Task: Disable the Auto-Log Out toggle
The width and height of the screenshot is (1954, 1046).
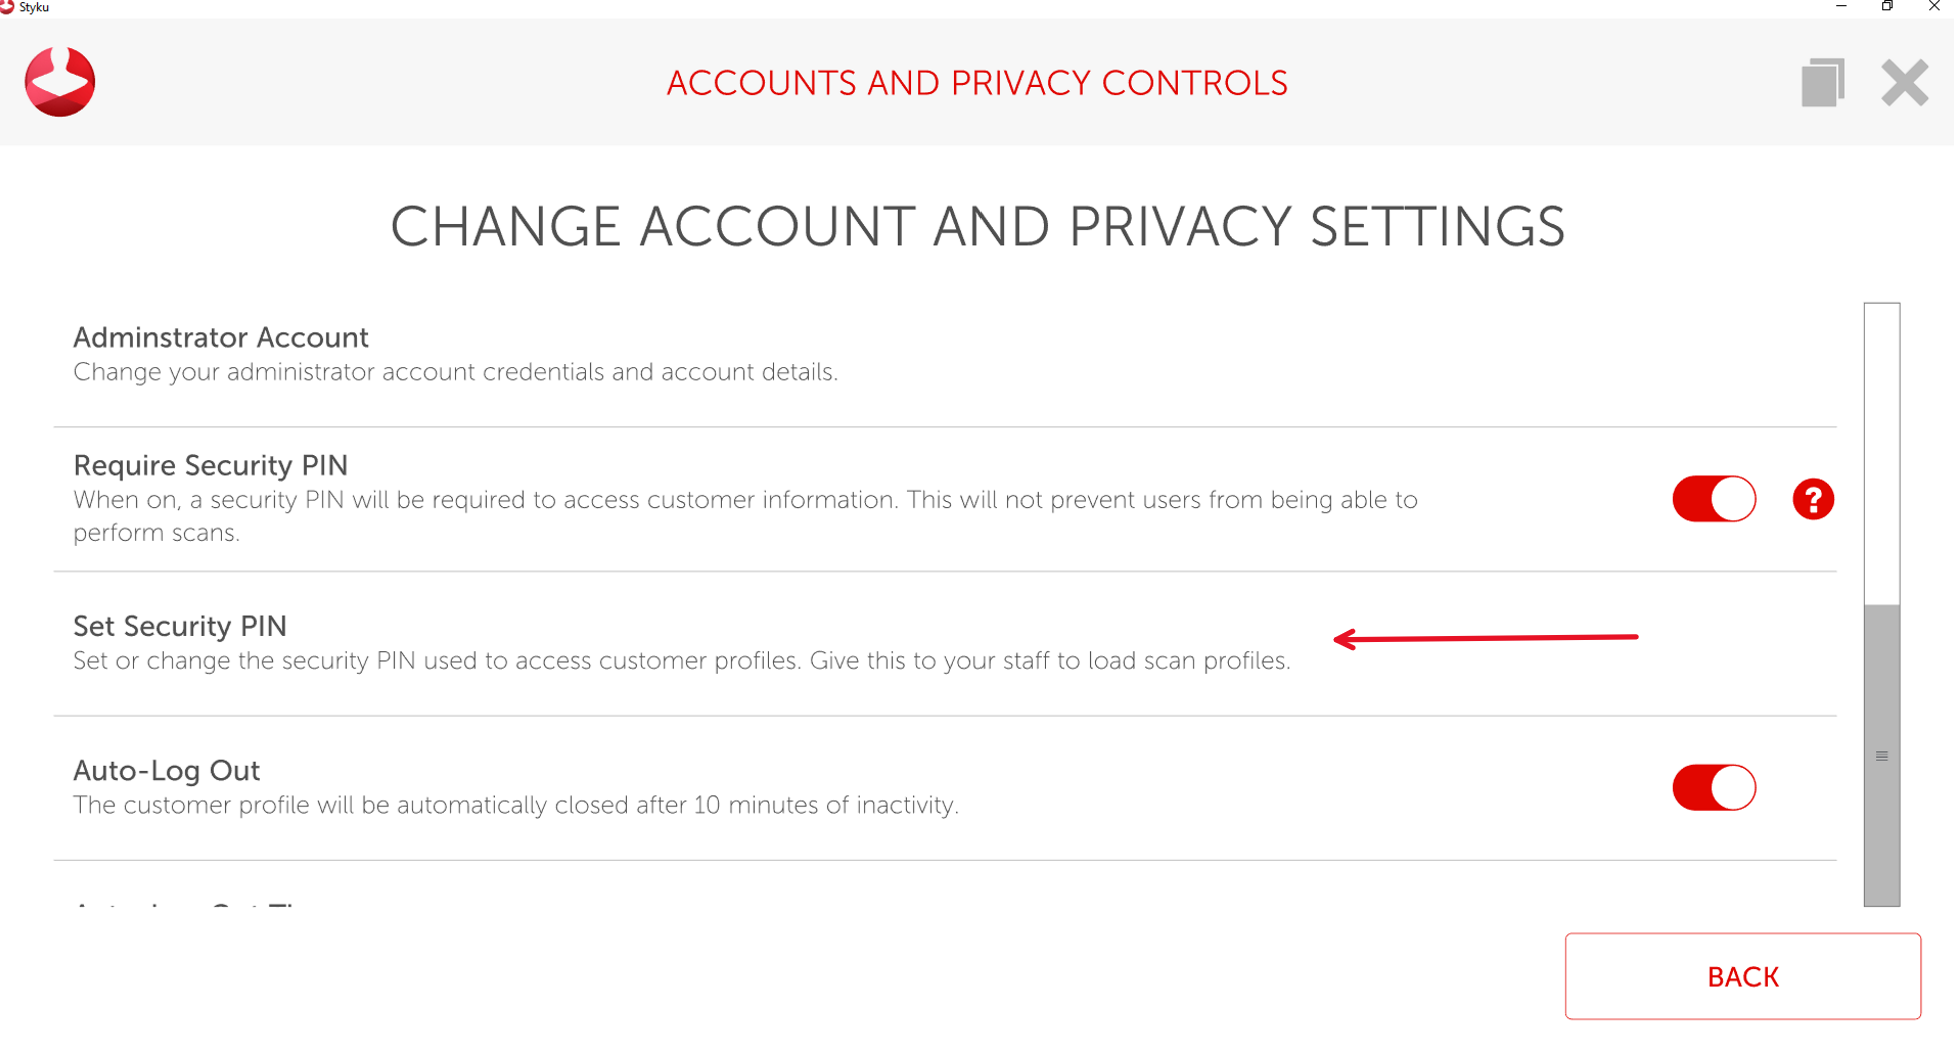Action: click(x=1714, y=788)
